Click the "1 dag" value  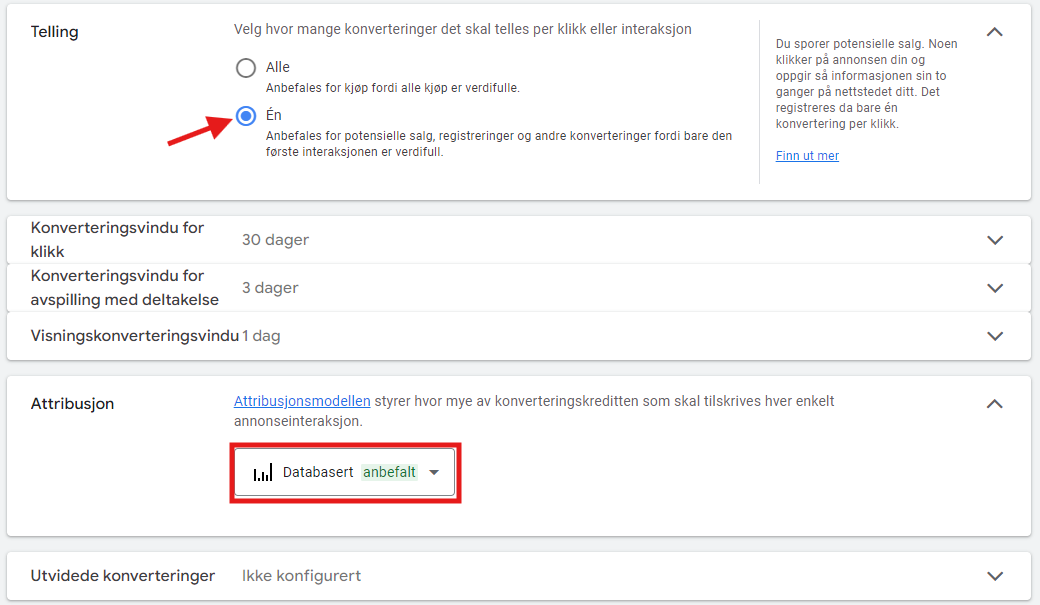(x=261, y=336)
